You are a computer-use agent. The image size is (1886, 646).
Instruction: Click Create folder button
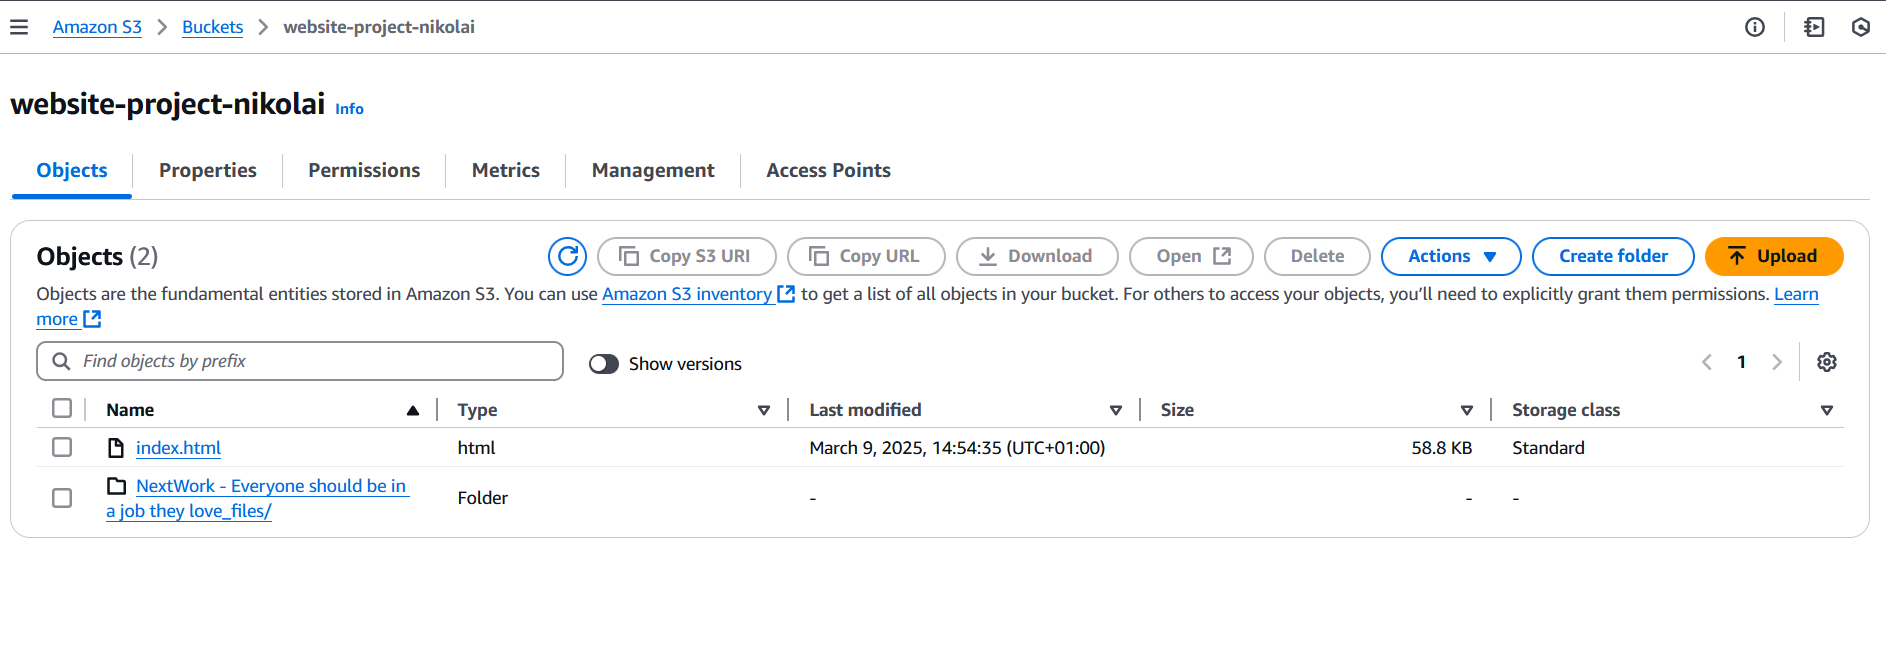click(x=1613, y=256)
